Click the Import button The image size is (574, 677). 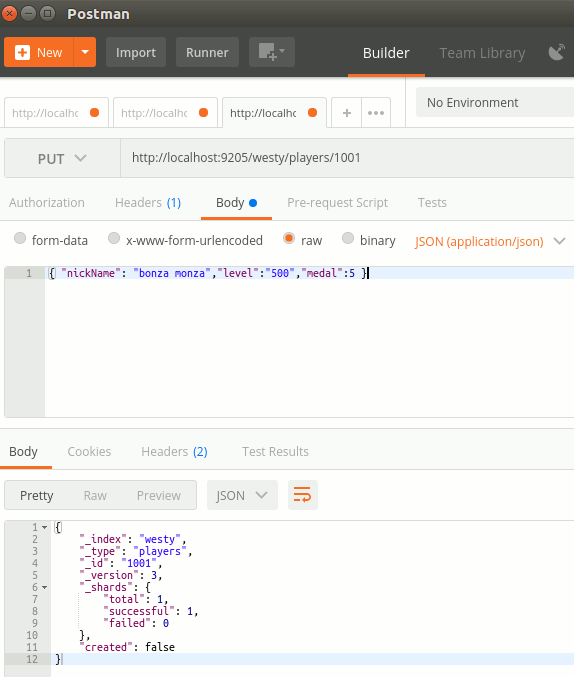pyautogui.click(x=136, y=52)
